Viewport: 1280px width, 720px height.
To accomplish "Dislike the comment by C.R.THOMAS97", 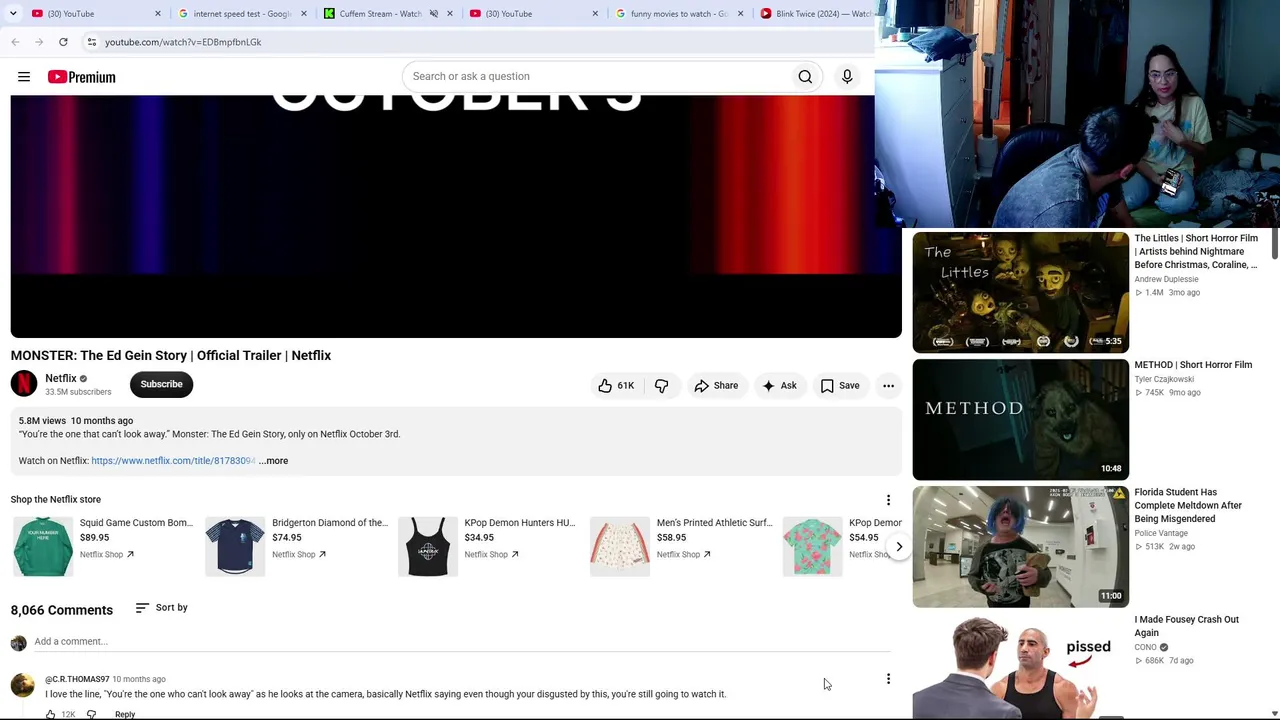I will click(91, 714).
